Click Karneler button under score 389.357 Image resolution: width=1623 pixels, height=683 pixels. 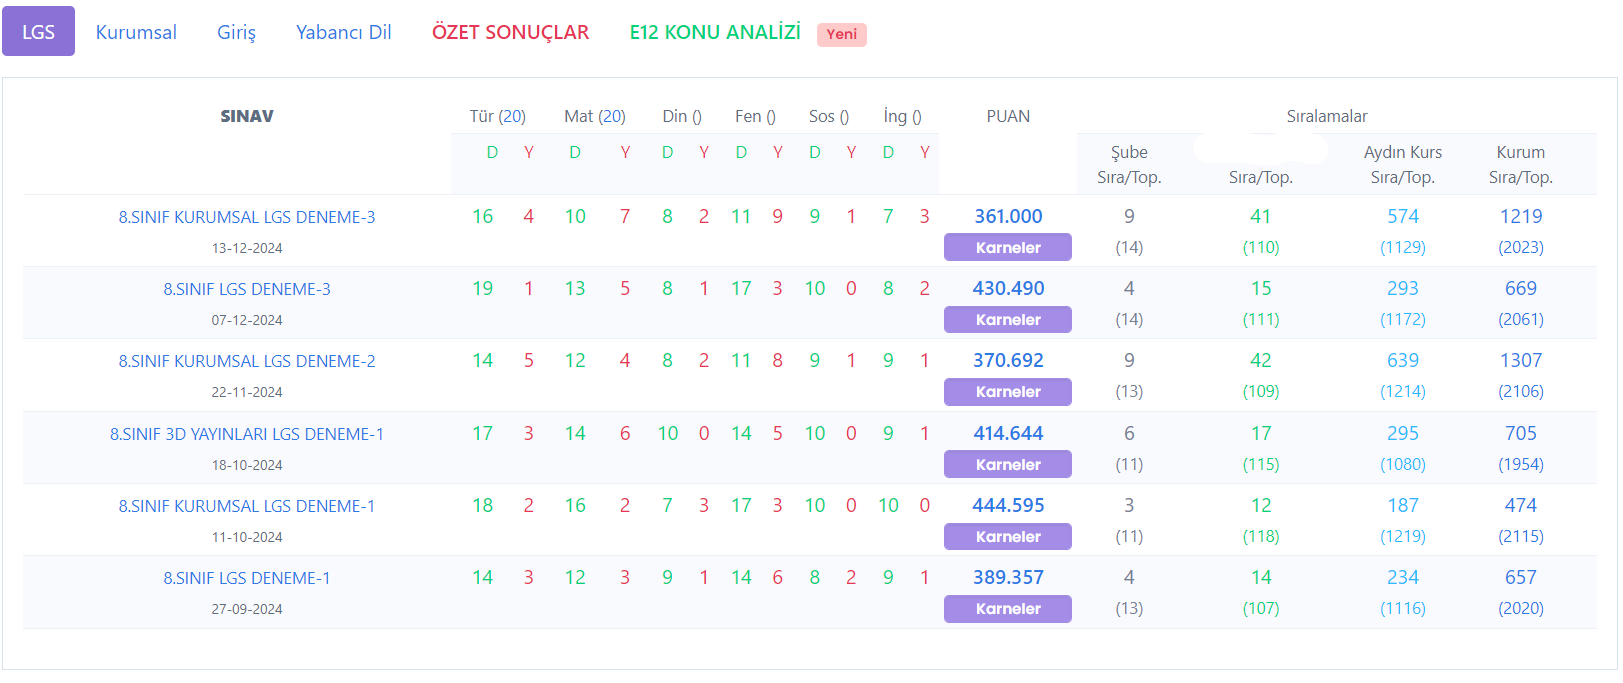[x=1007, y=608]
